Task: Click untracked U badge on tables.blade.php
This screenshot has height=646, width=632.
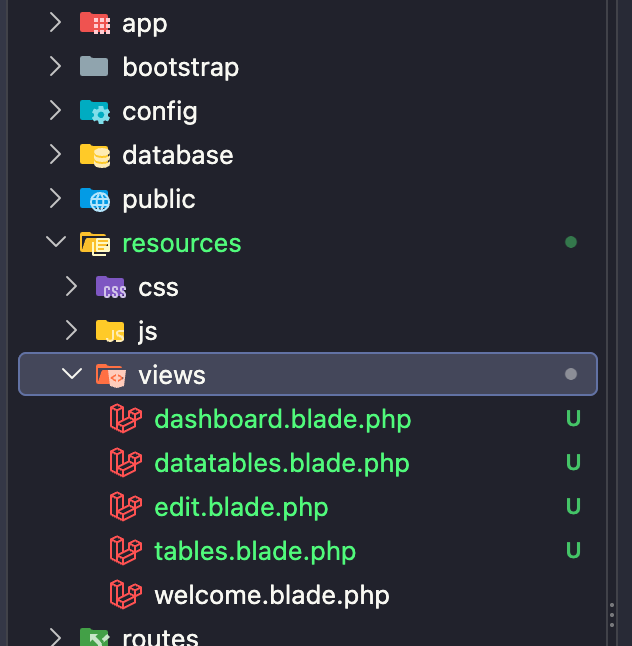Action: click(573, 551)
